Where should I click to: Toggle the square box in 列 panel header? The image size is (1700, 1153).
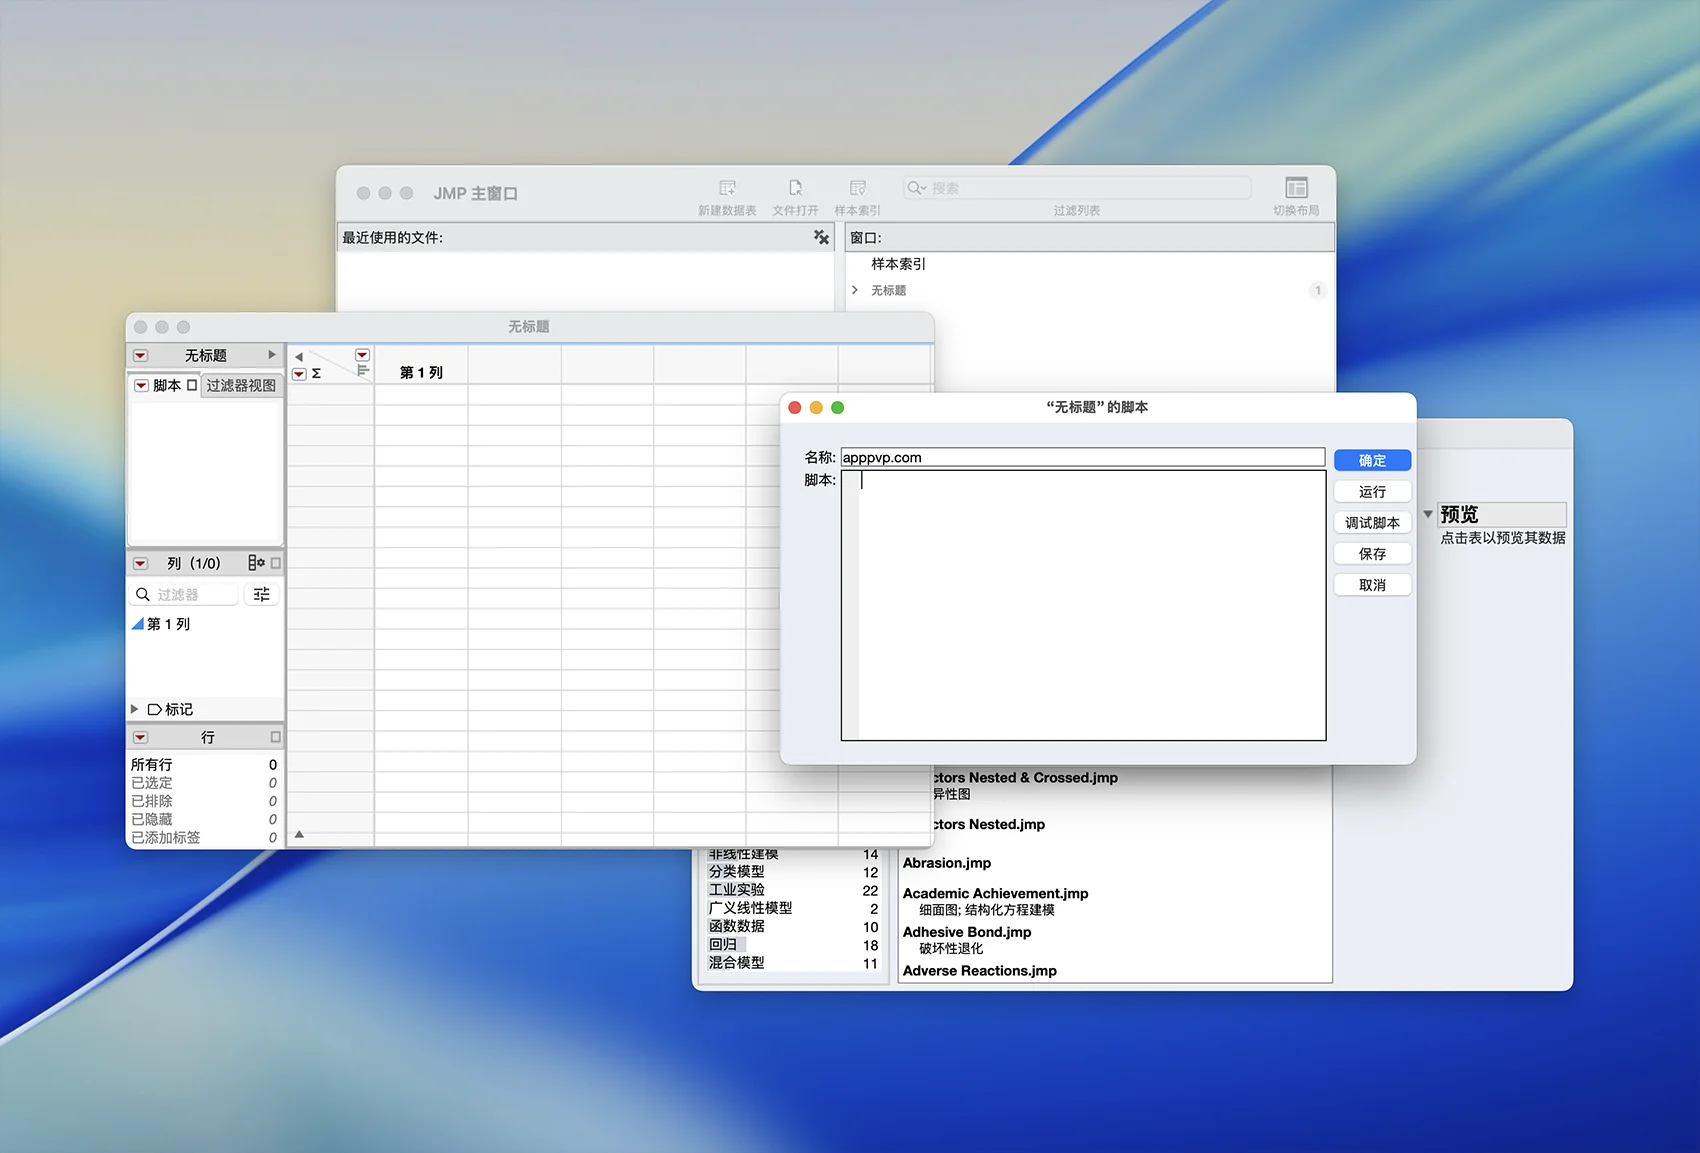[x=276, y=563]
